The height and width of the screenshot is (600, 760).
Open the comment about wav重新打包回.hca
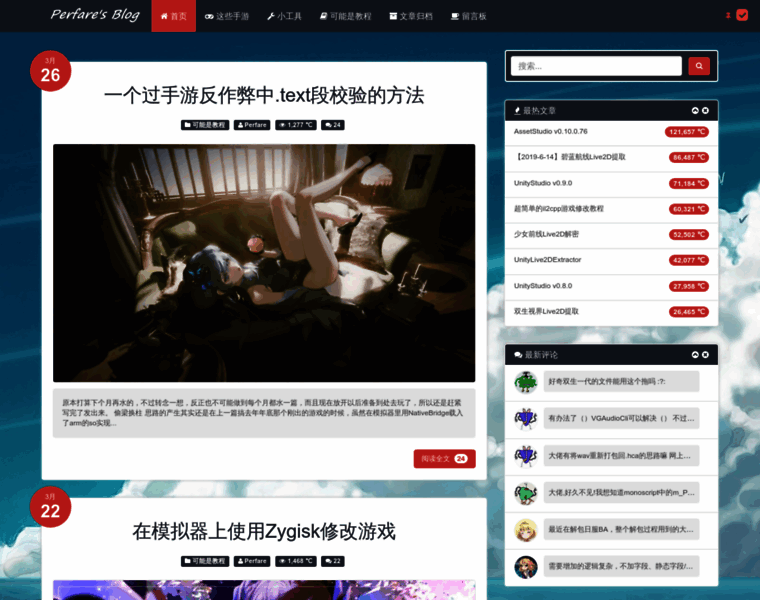621,456
